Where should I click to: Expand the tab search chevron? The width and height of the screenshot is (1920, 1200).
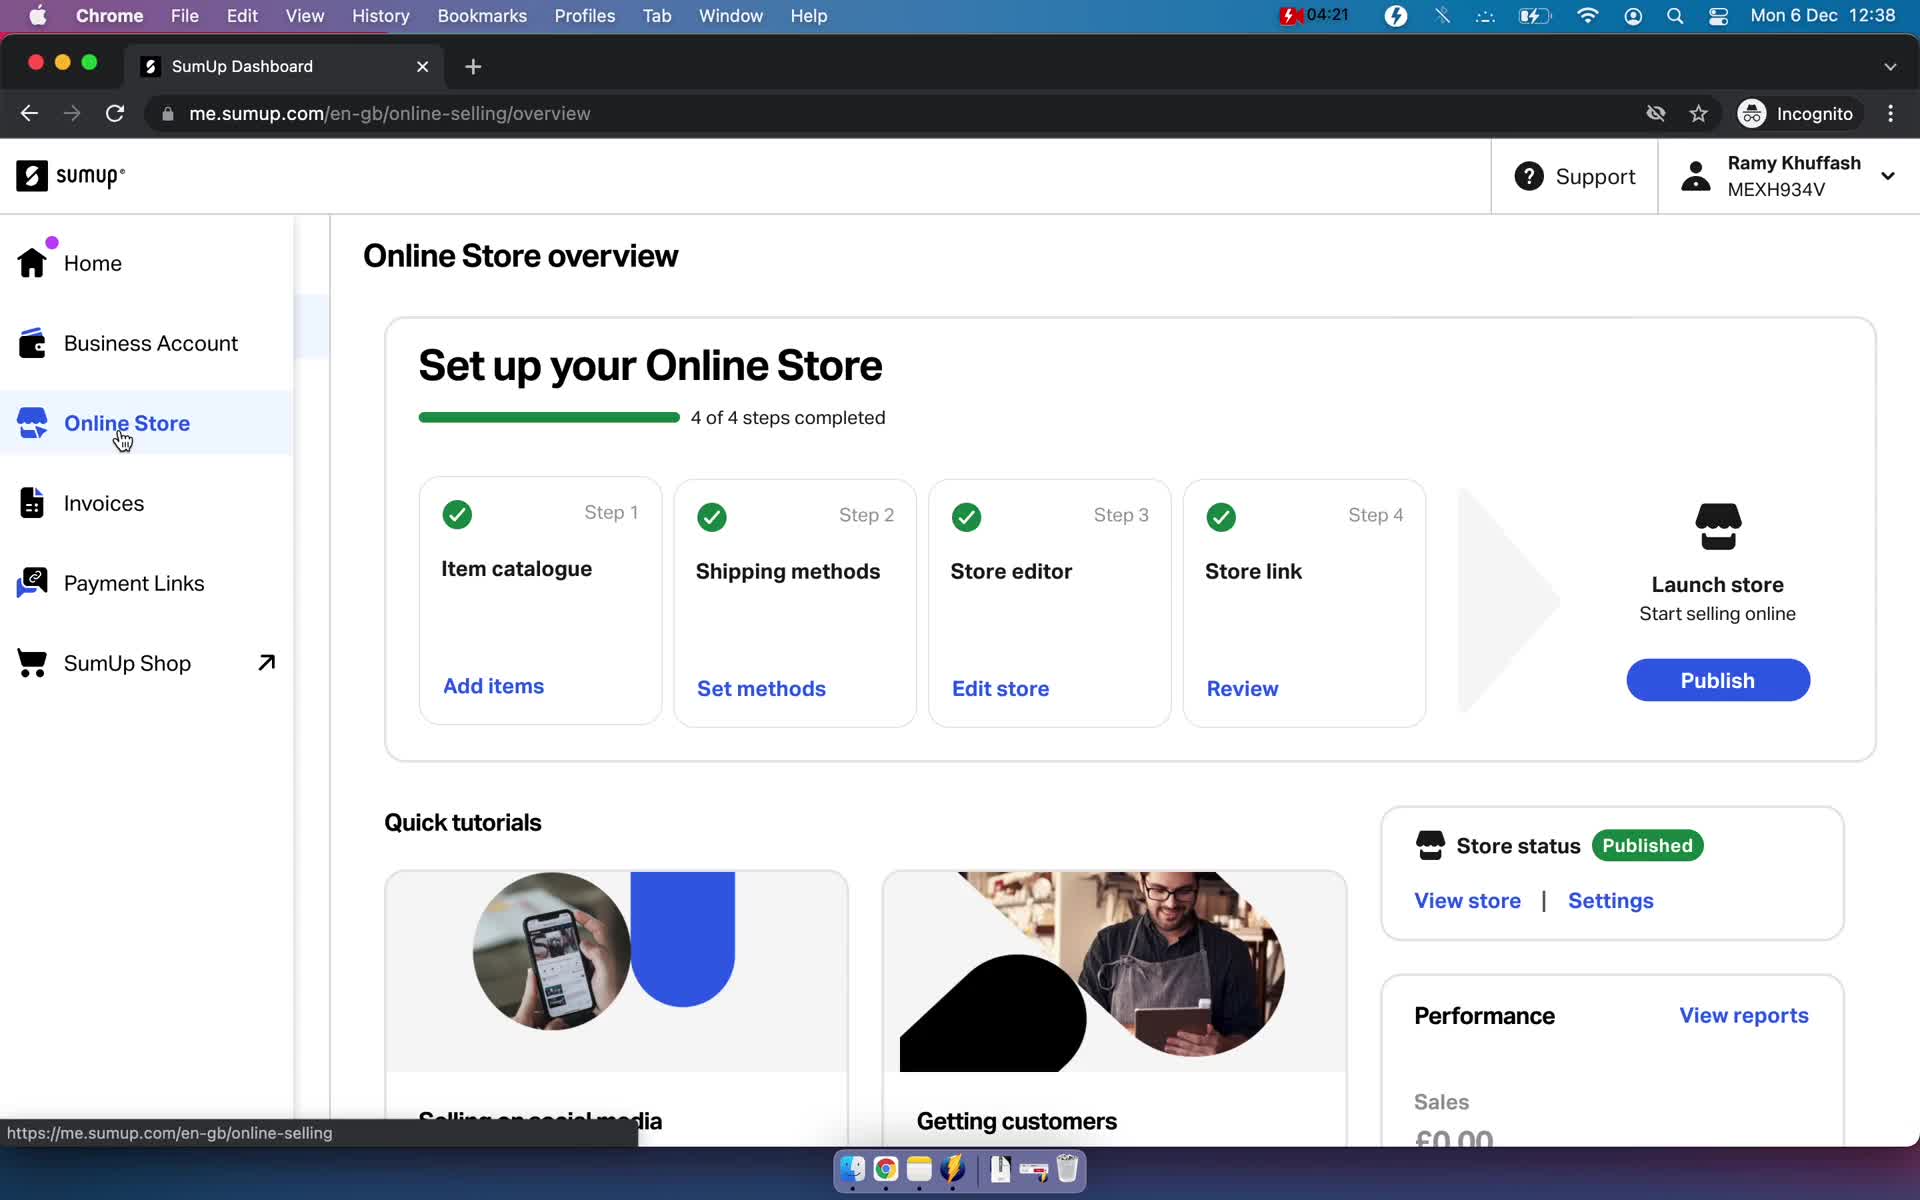tap(1890, 66)
